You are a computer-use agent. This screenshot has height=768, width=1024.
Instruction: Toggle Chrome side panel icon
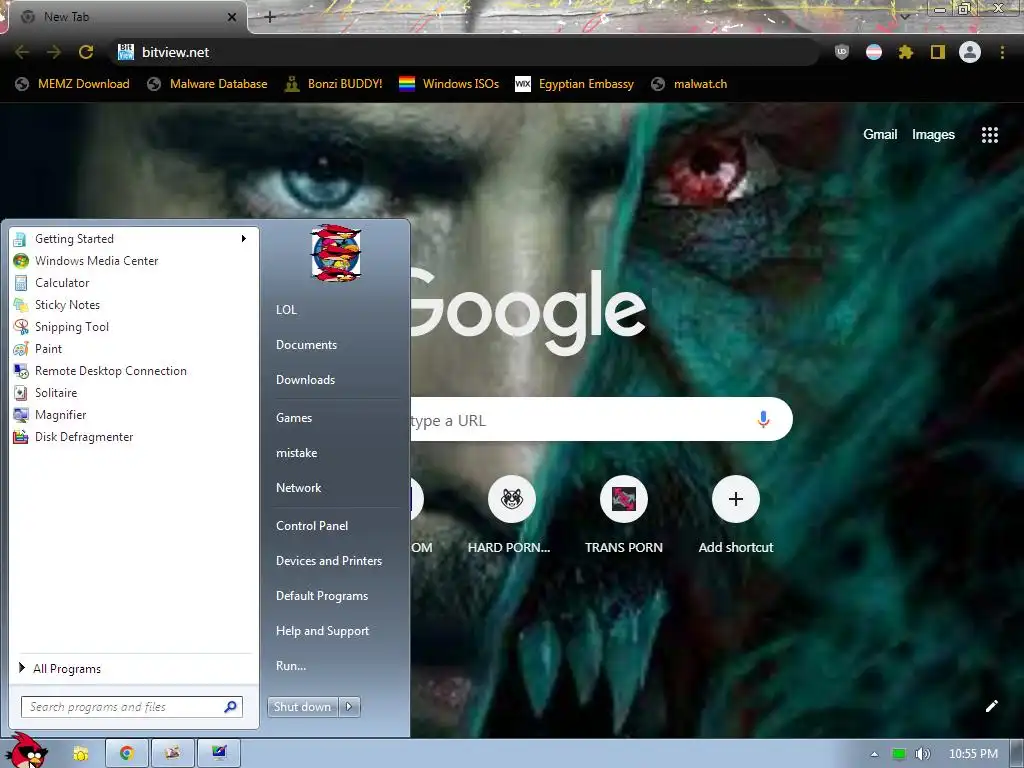[938, 52]
